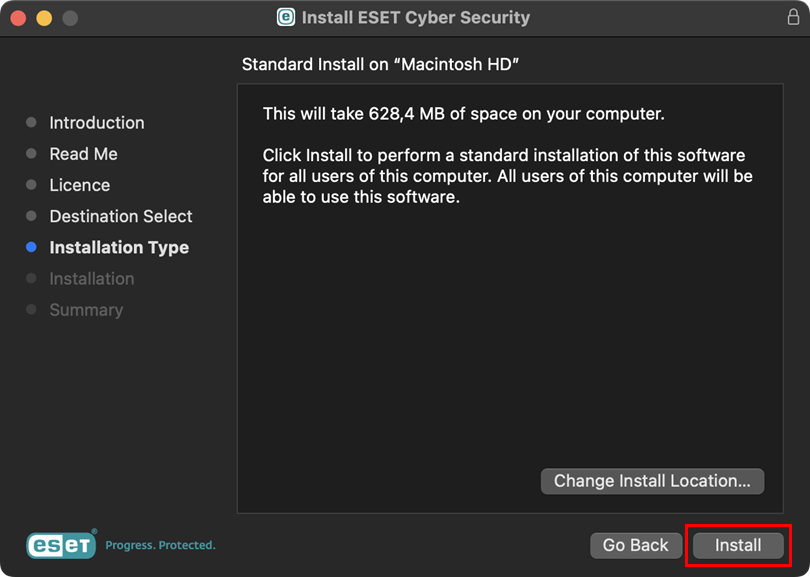Select the Read Me step in sidebar
810x577 pixels.
pyautogui.click(x=83, y=154)
